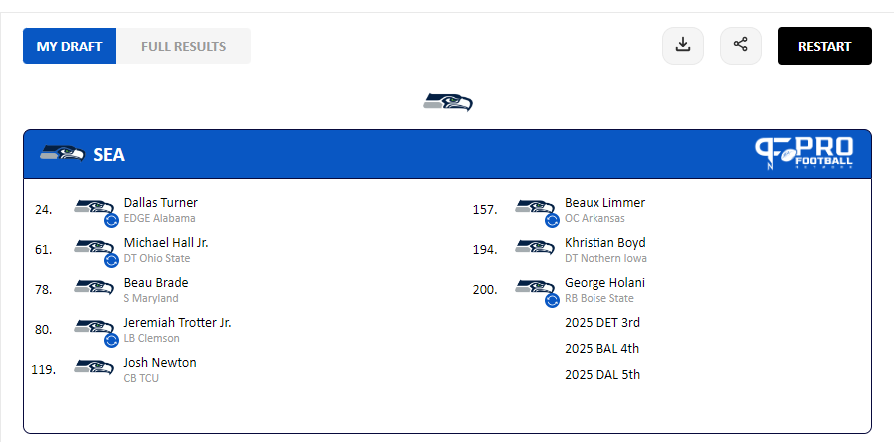Click Khristian Boyd player name

tap(605, 243)
